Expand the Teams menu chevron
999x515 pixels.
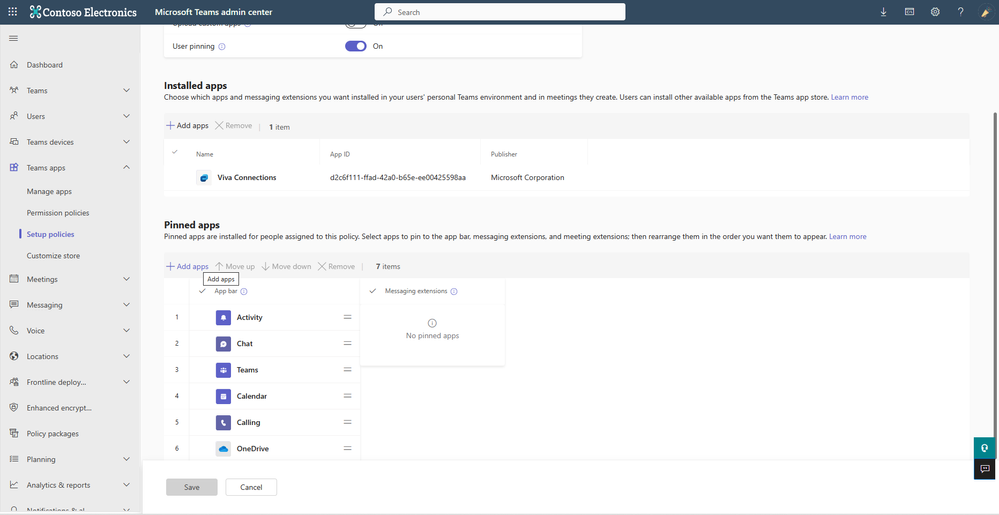coord(126,91)
